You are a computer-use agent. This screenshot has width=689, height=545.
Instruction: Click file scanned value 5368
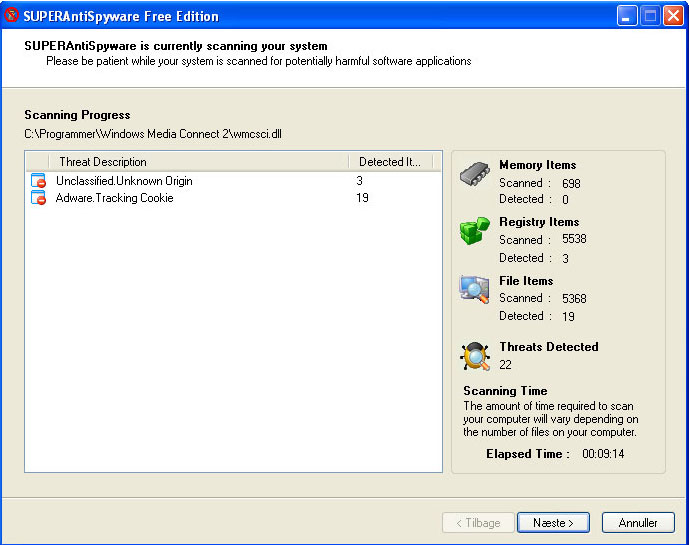pos(574,299)
